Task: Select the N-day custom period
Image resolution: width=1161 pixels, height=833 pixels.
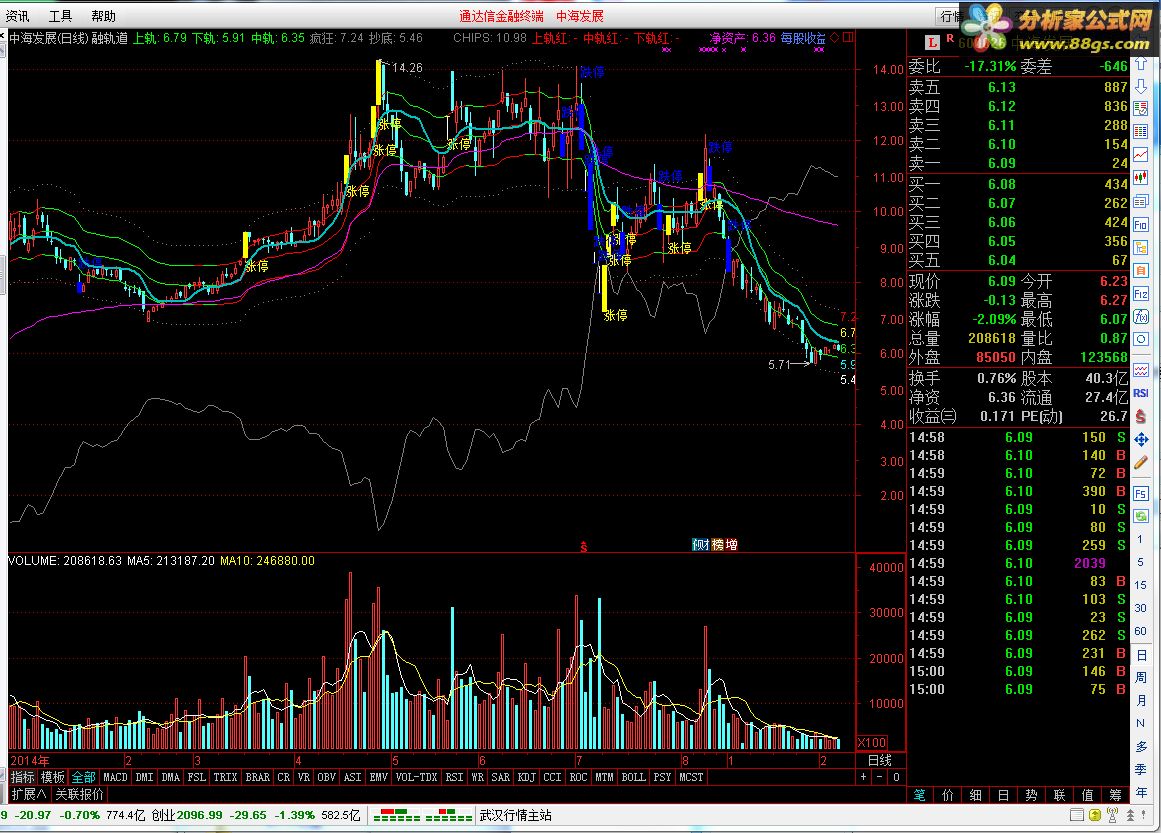Action: click(1141, 723)
